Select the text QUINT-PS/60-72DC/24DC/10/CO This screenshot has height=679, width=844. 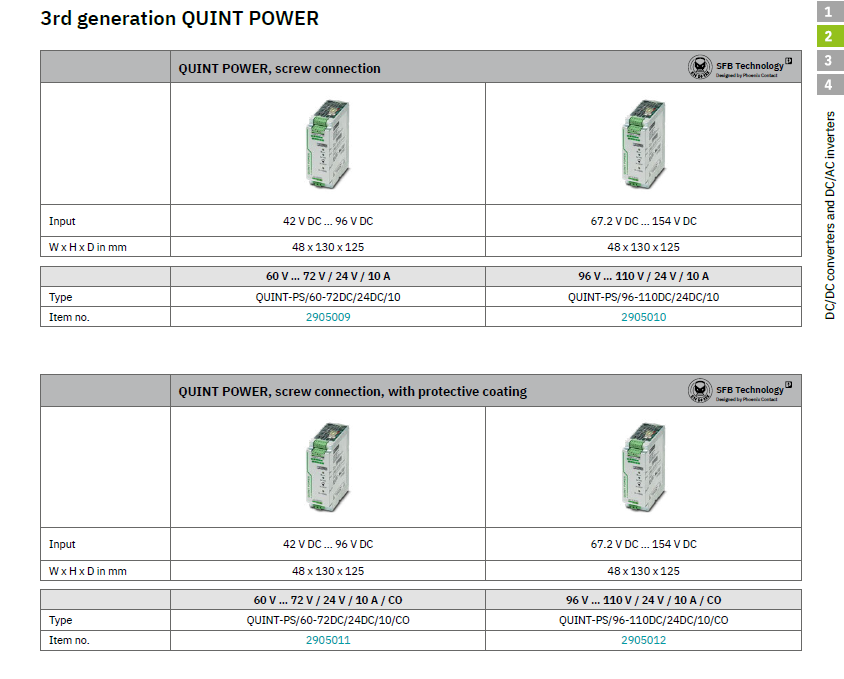[328, 620]
